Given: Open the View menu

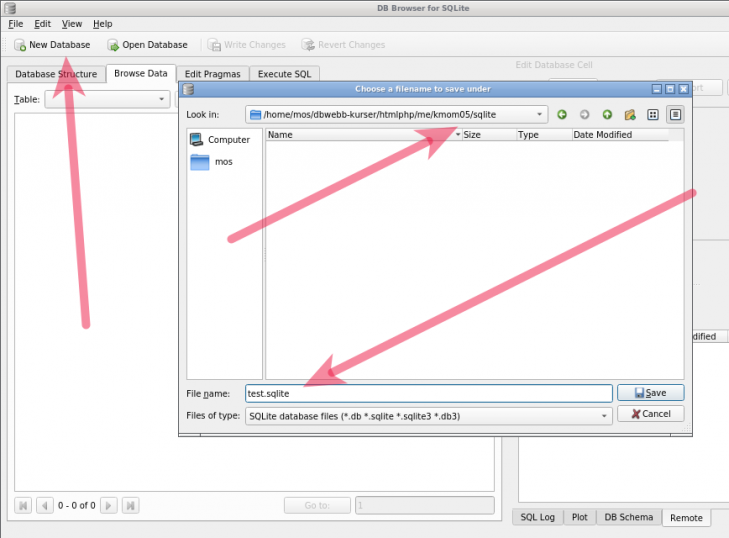Looking at the screenshot, I should pyautogui.click(x=72, y=24).
